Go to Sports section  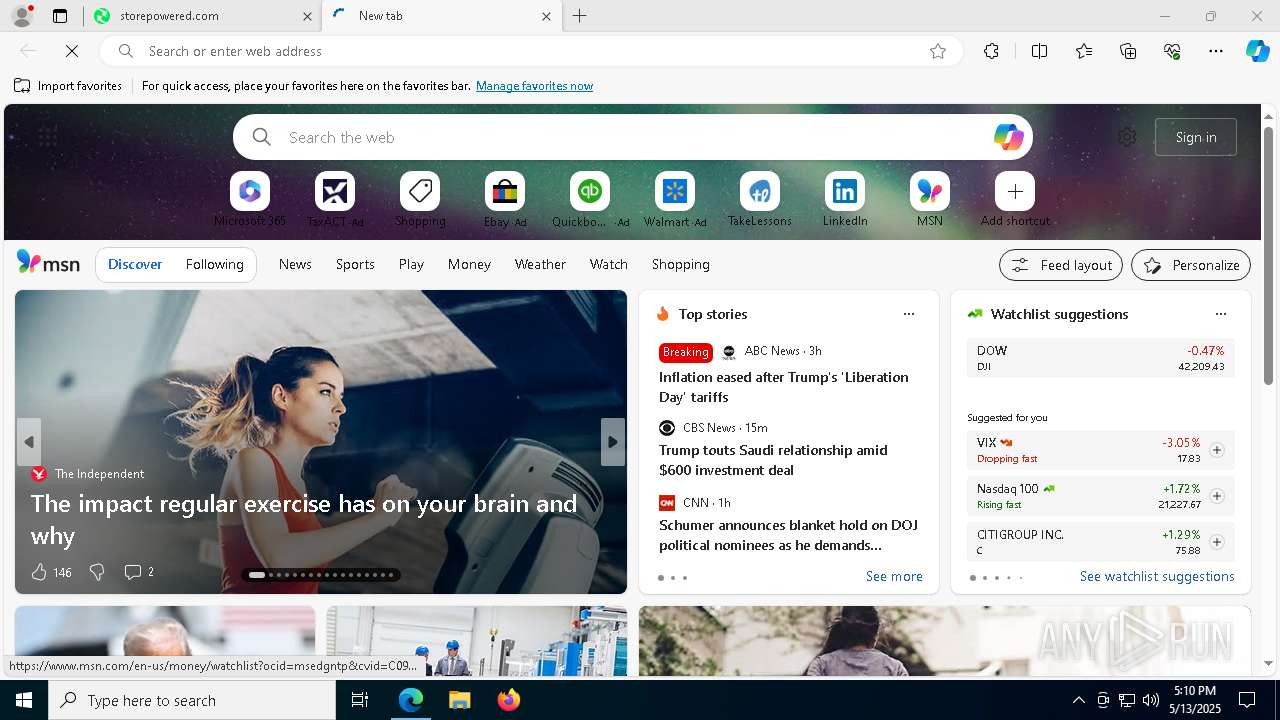tap(355, 264)
